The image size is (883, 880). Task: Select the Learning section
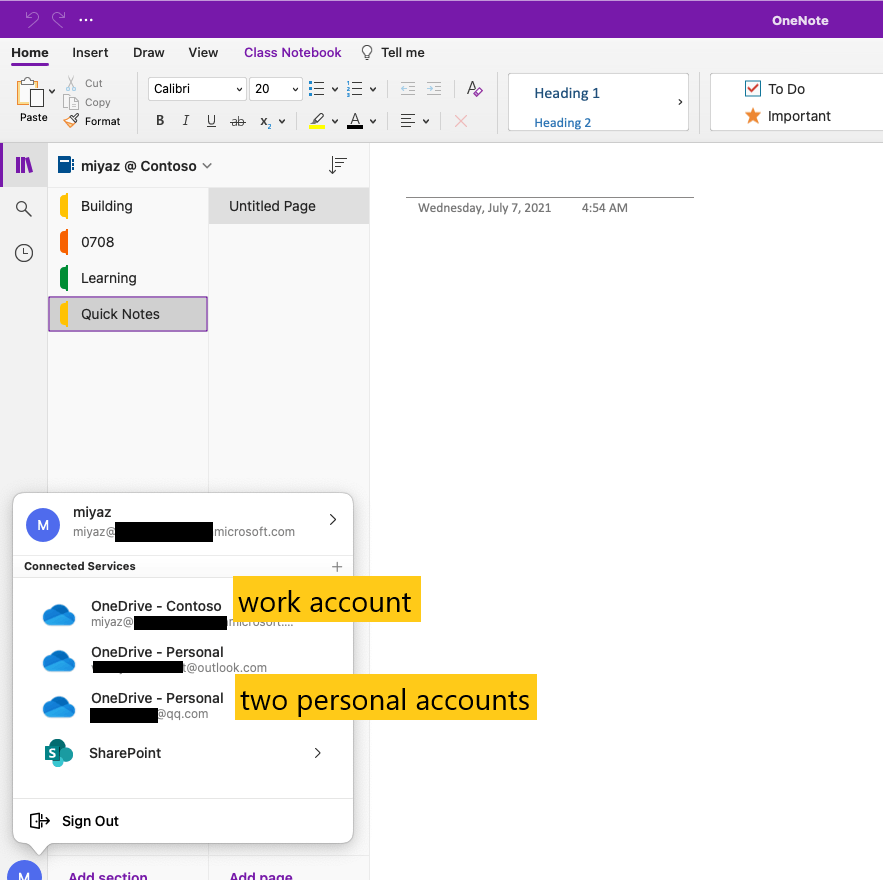tap(128, 278)
